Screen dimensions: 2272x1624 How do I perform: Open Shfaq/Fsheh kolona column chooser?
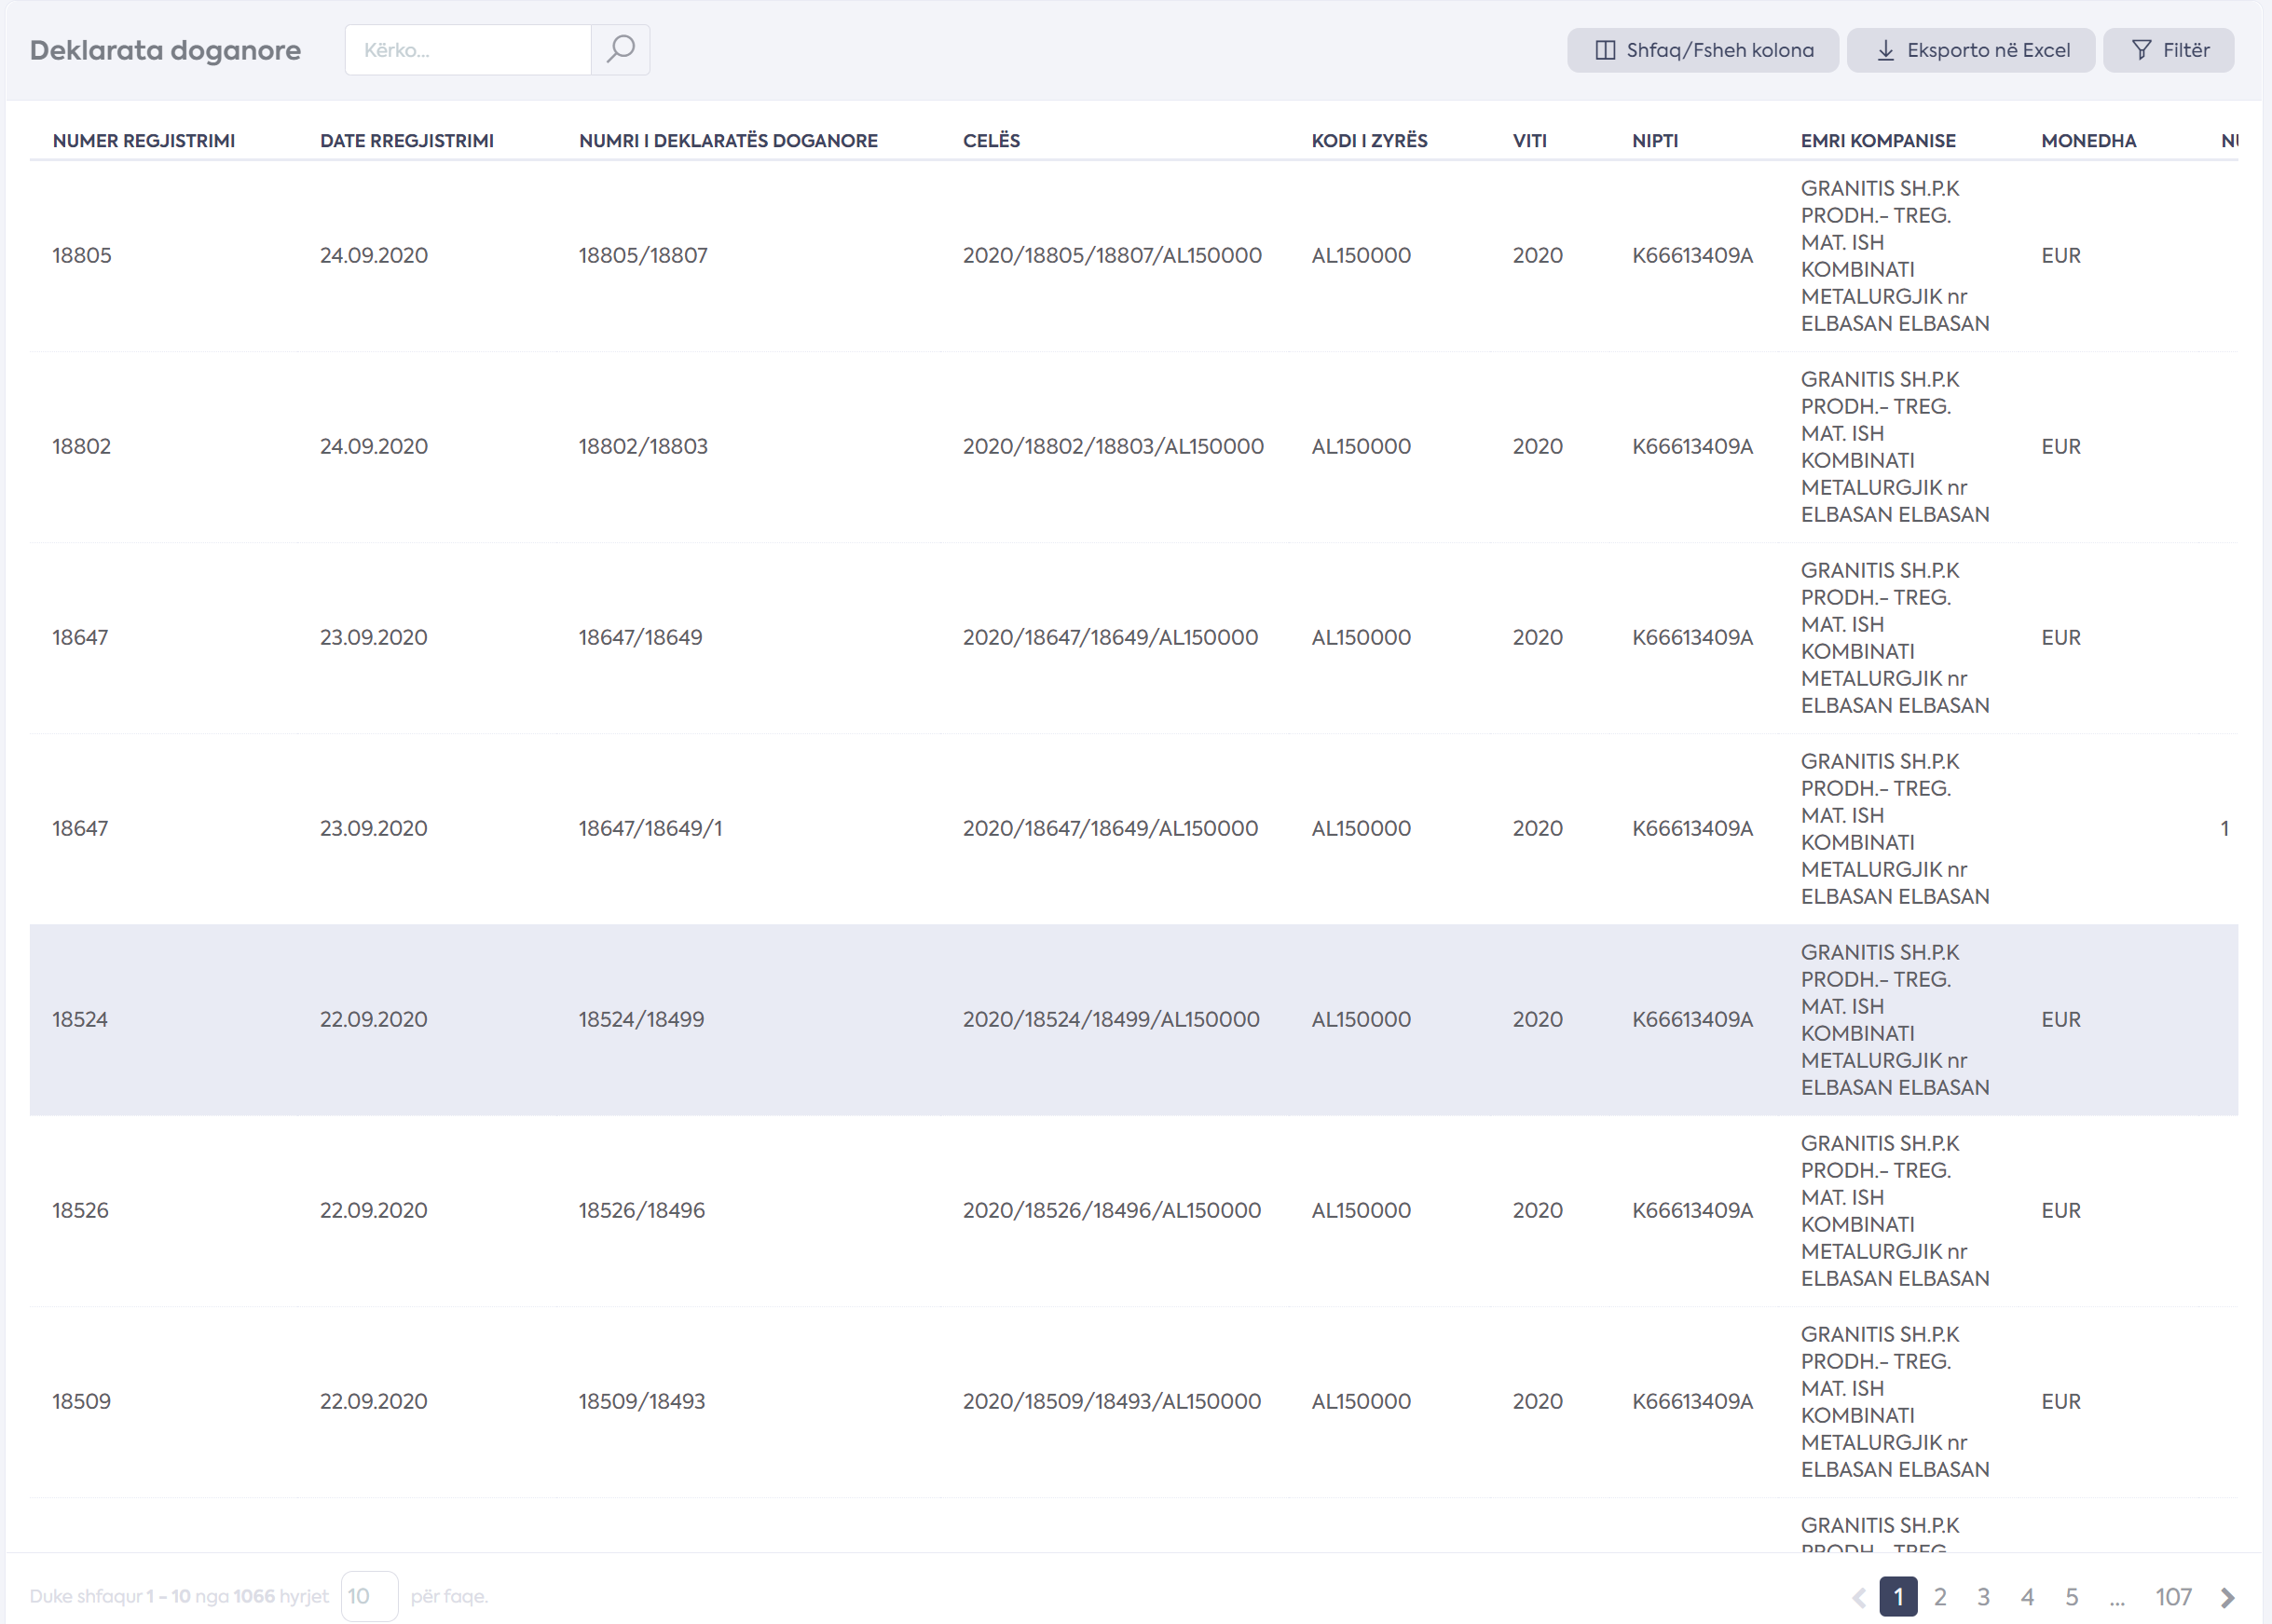(1702, 50)
